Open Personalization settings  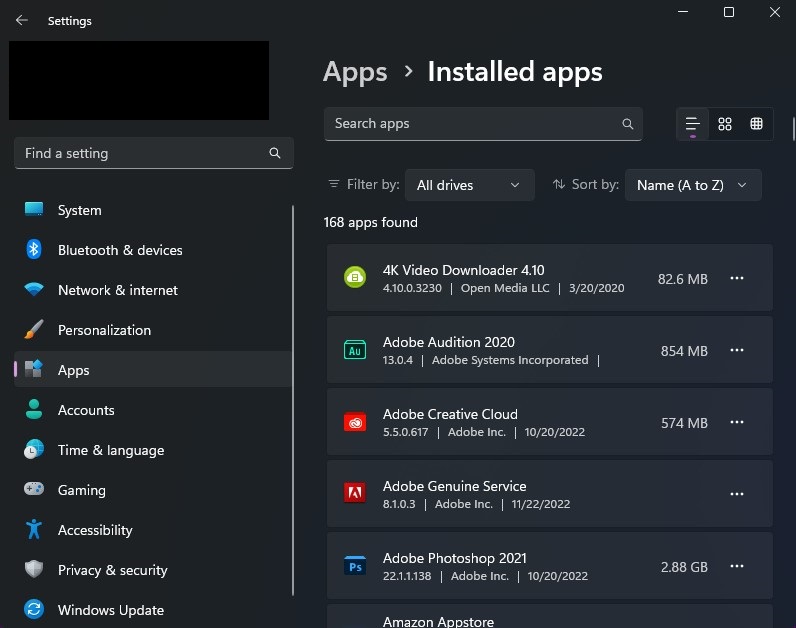[x=152, y=330]
